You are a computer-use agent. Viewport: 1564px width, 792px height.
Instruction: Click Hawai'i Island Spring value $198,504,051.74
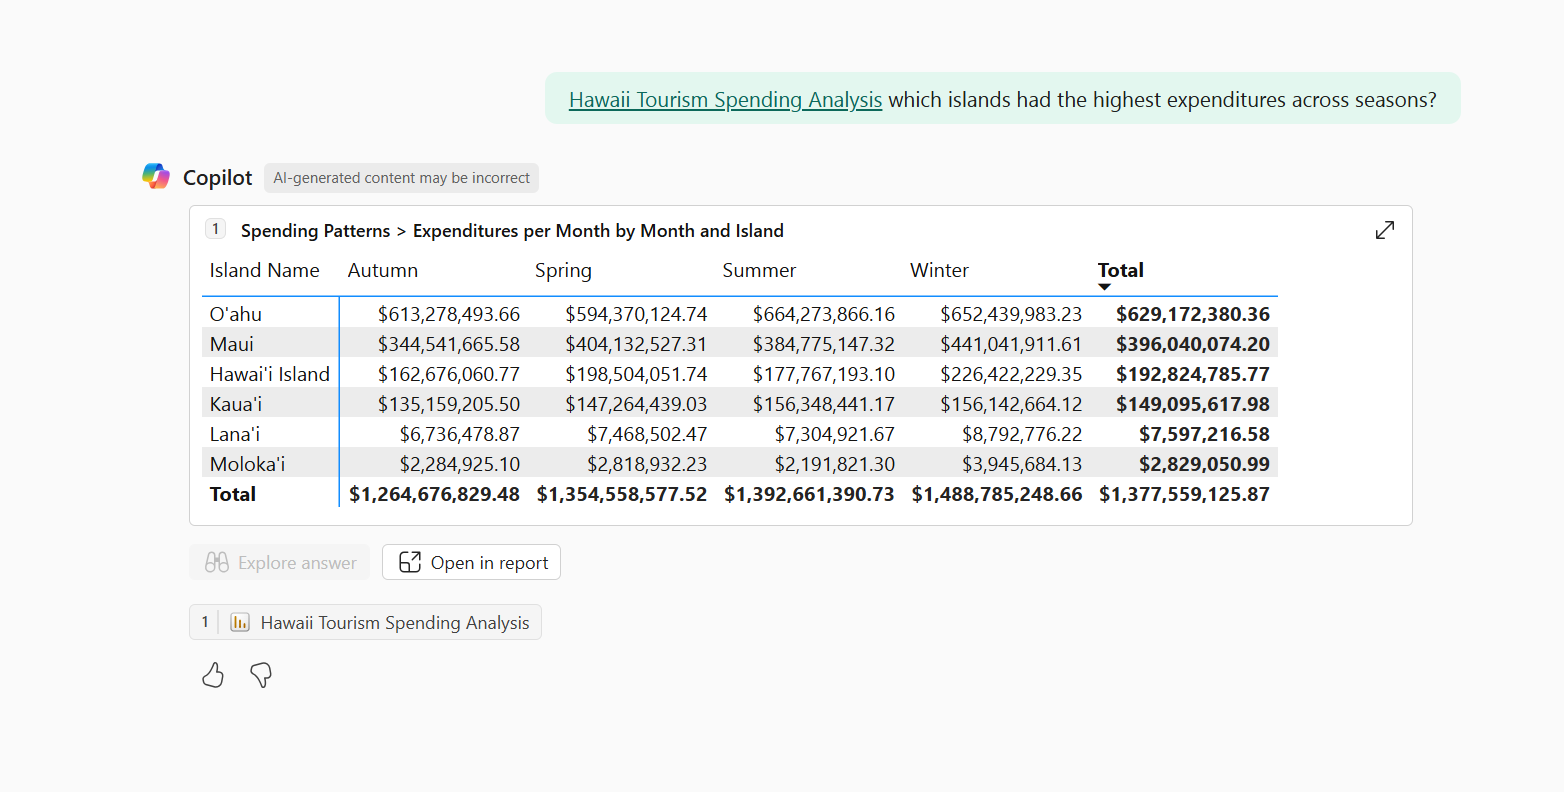click(636, 374)
